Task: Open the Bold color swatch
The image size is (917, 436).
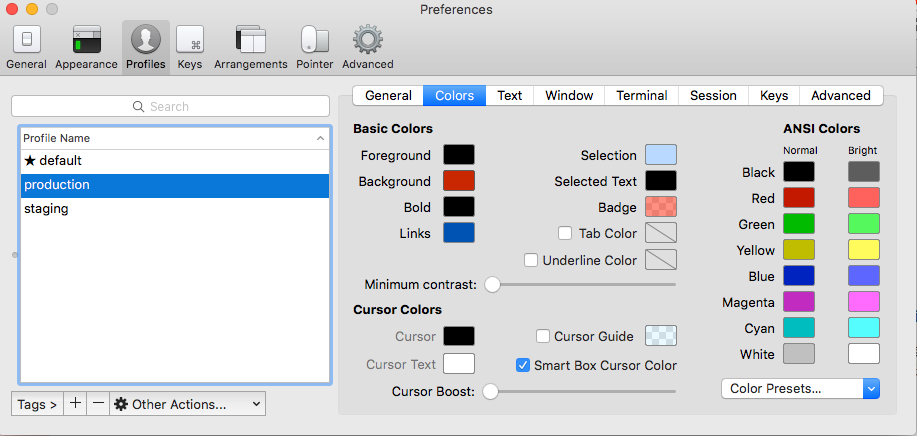Action: pos(458,207)
